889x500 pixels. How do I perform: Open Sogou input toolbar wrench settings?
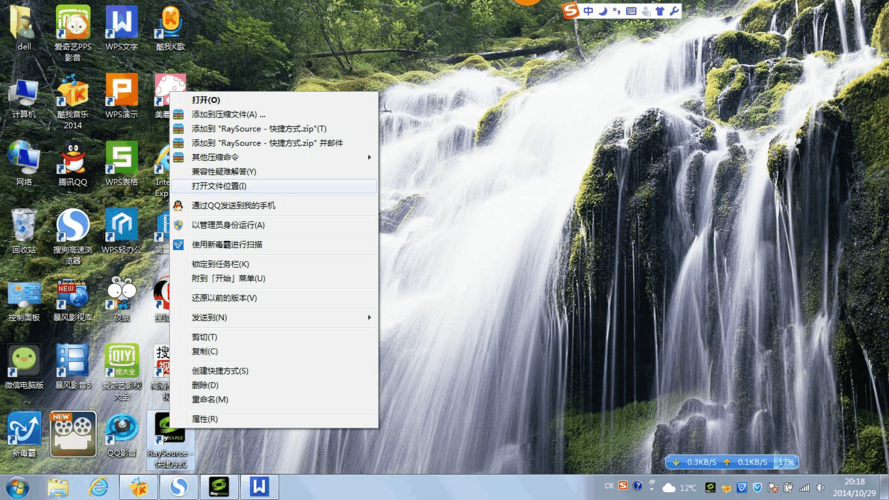pos(674,11)
